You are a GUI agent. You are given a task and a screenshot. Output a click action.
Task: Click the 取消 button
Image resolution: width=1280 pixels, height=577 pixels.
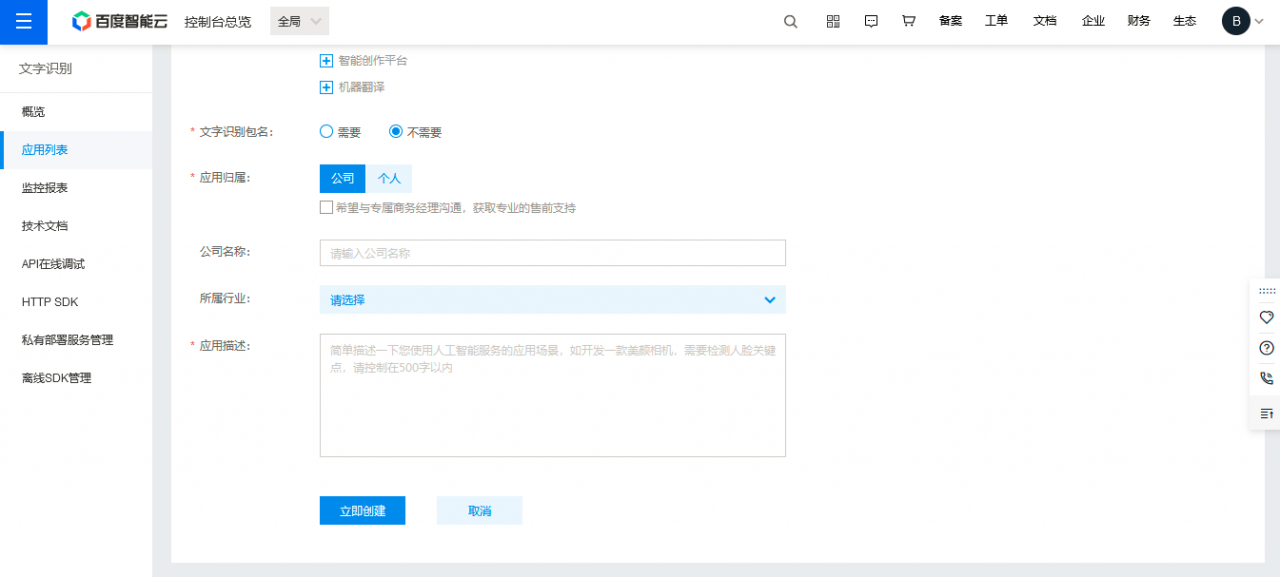479,510
